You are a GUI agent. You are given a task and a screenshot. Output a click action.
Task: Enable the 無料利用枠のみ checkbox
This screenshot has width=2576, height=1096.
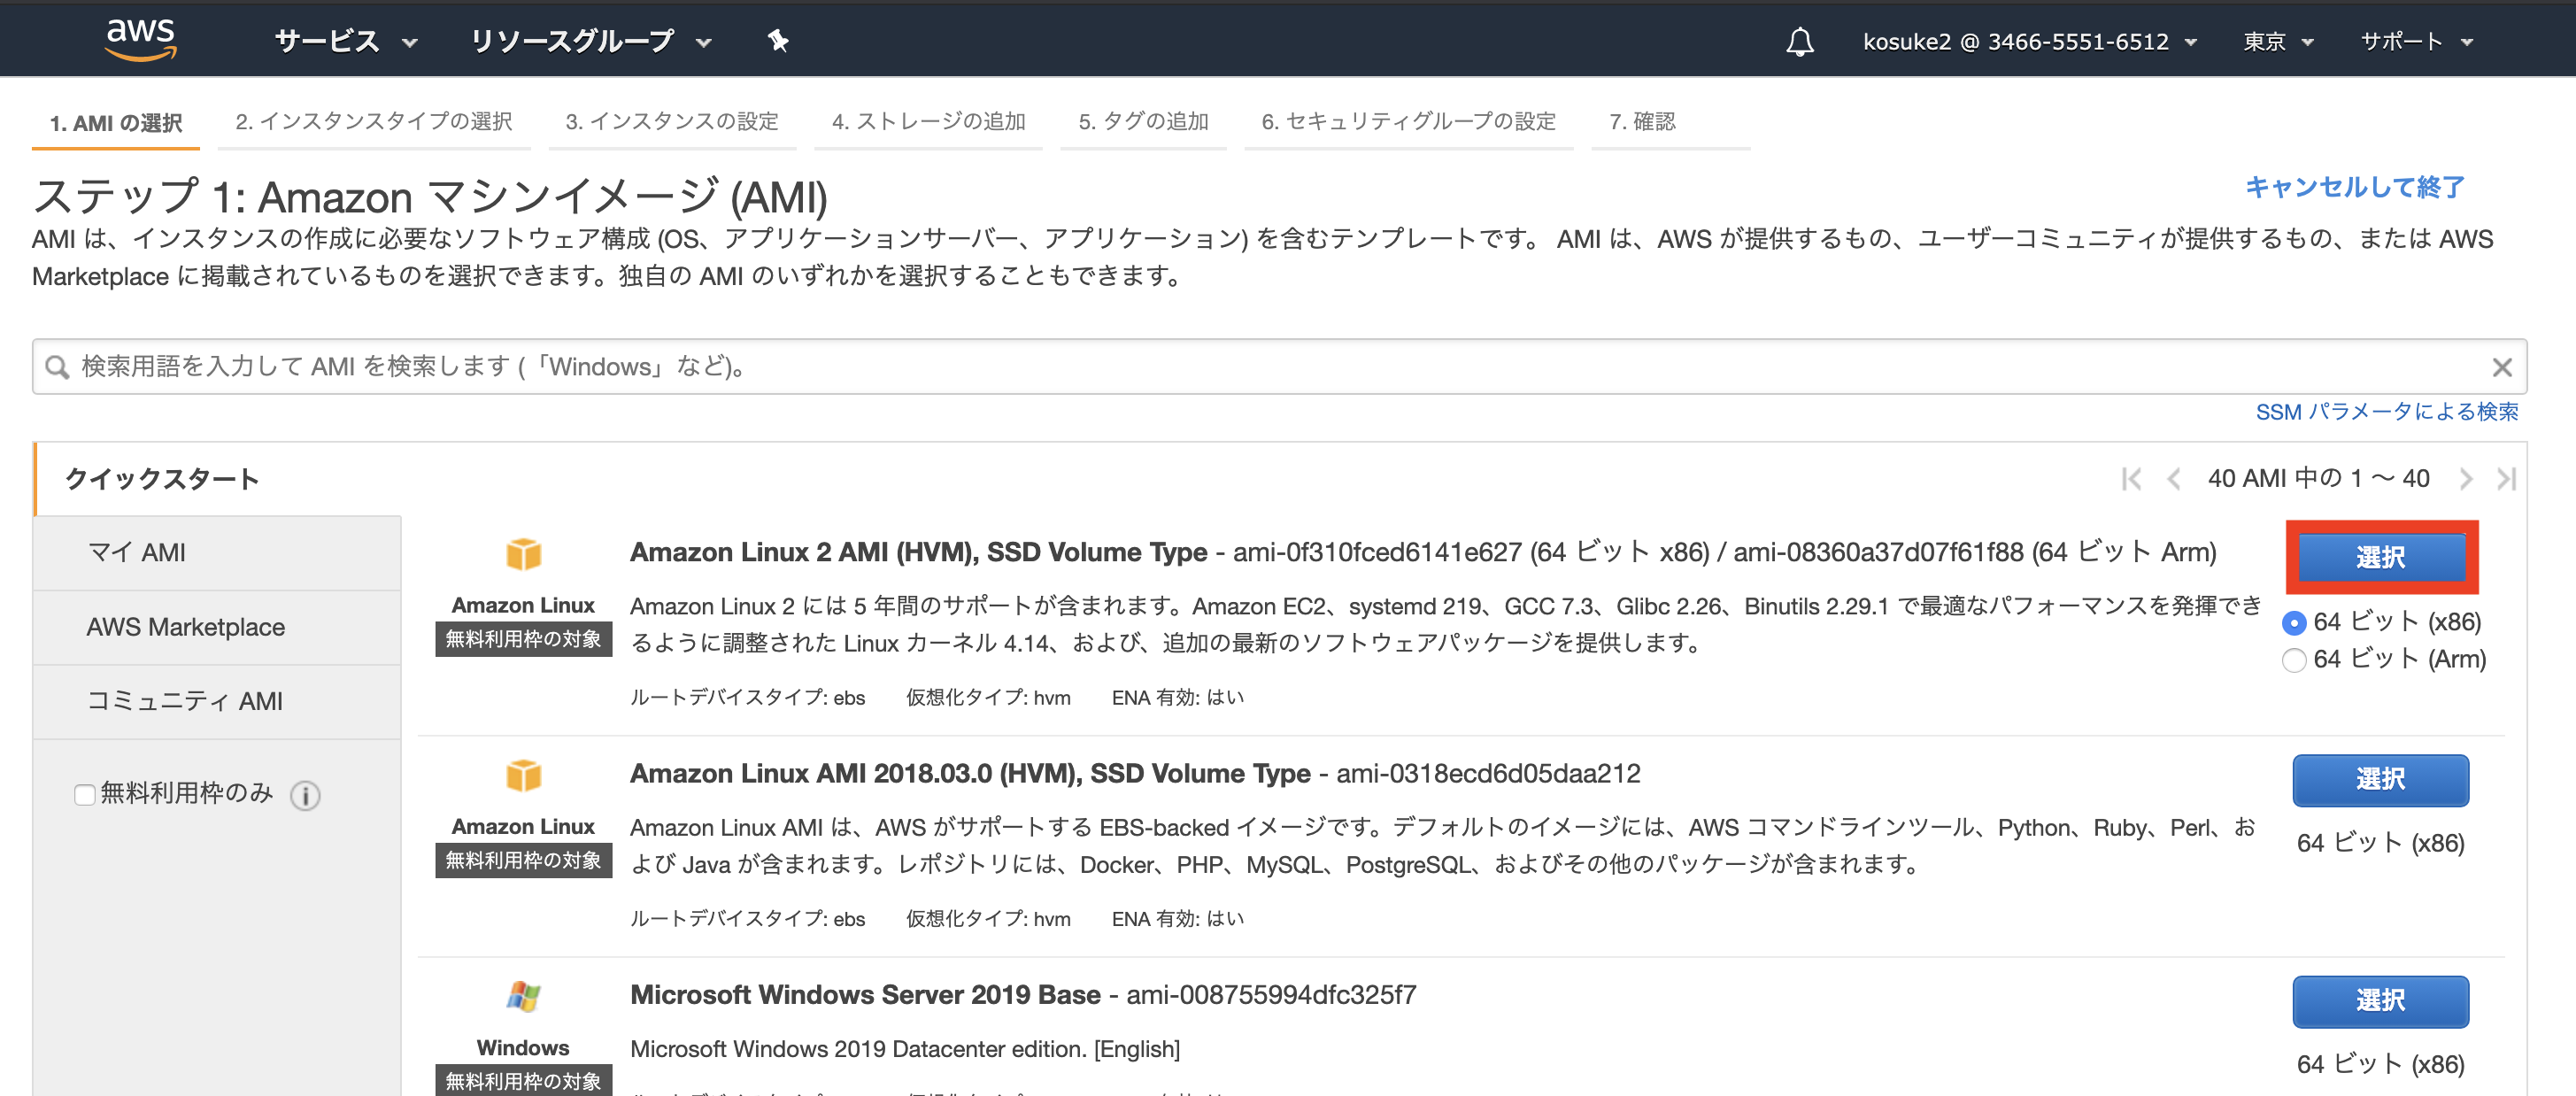(x=85, y=795)
